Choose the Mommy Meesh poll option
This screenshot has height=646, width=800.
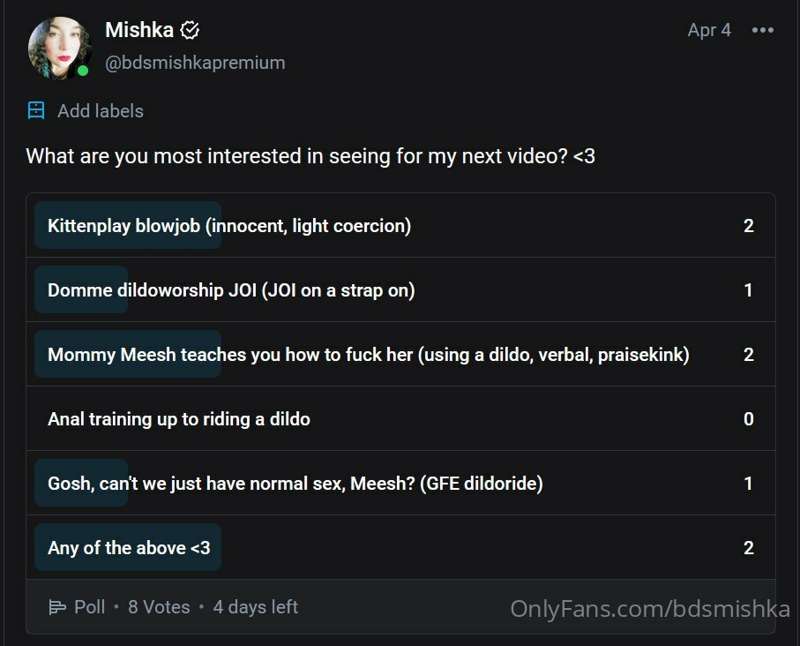click(x=401, y=354)
